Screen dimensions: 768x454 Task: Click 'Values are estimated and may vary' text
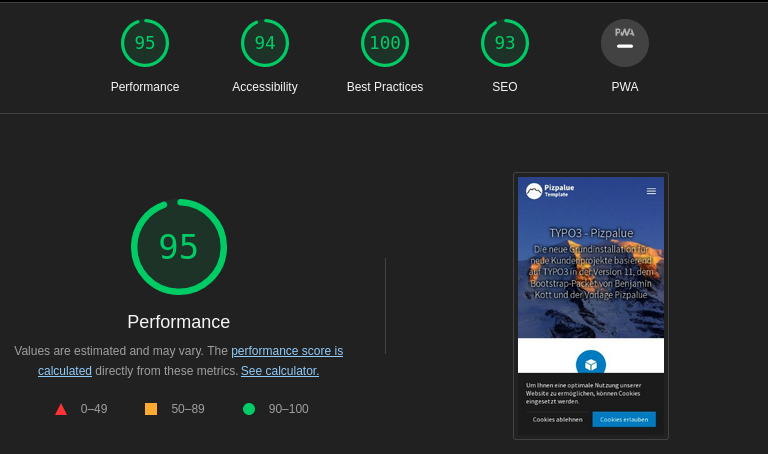[x=109, y=351]
